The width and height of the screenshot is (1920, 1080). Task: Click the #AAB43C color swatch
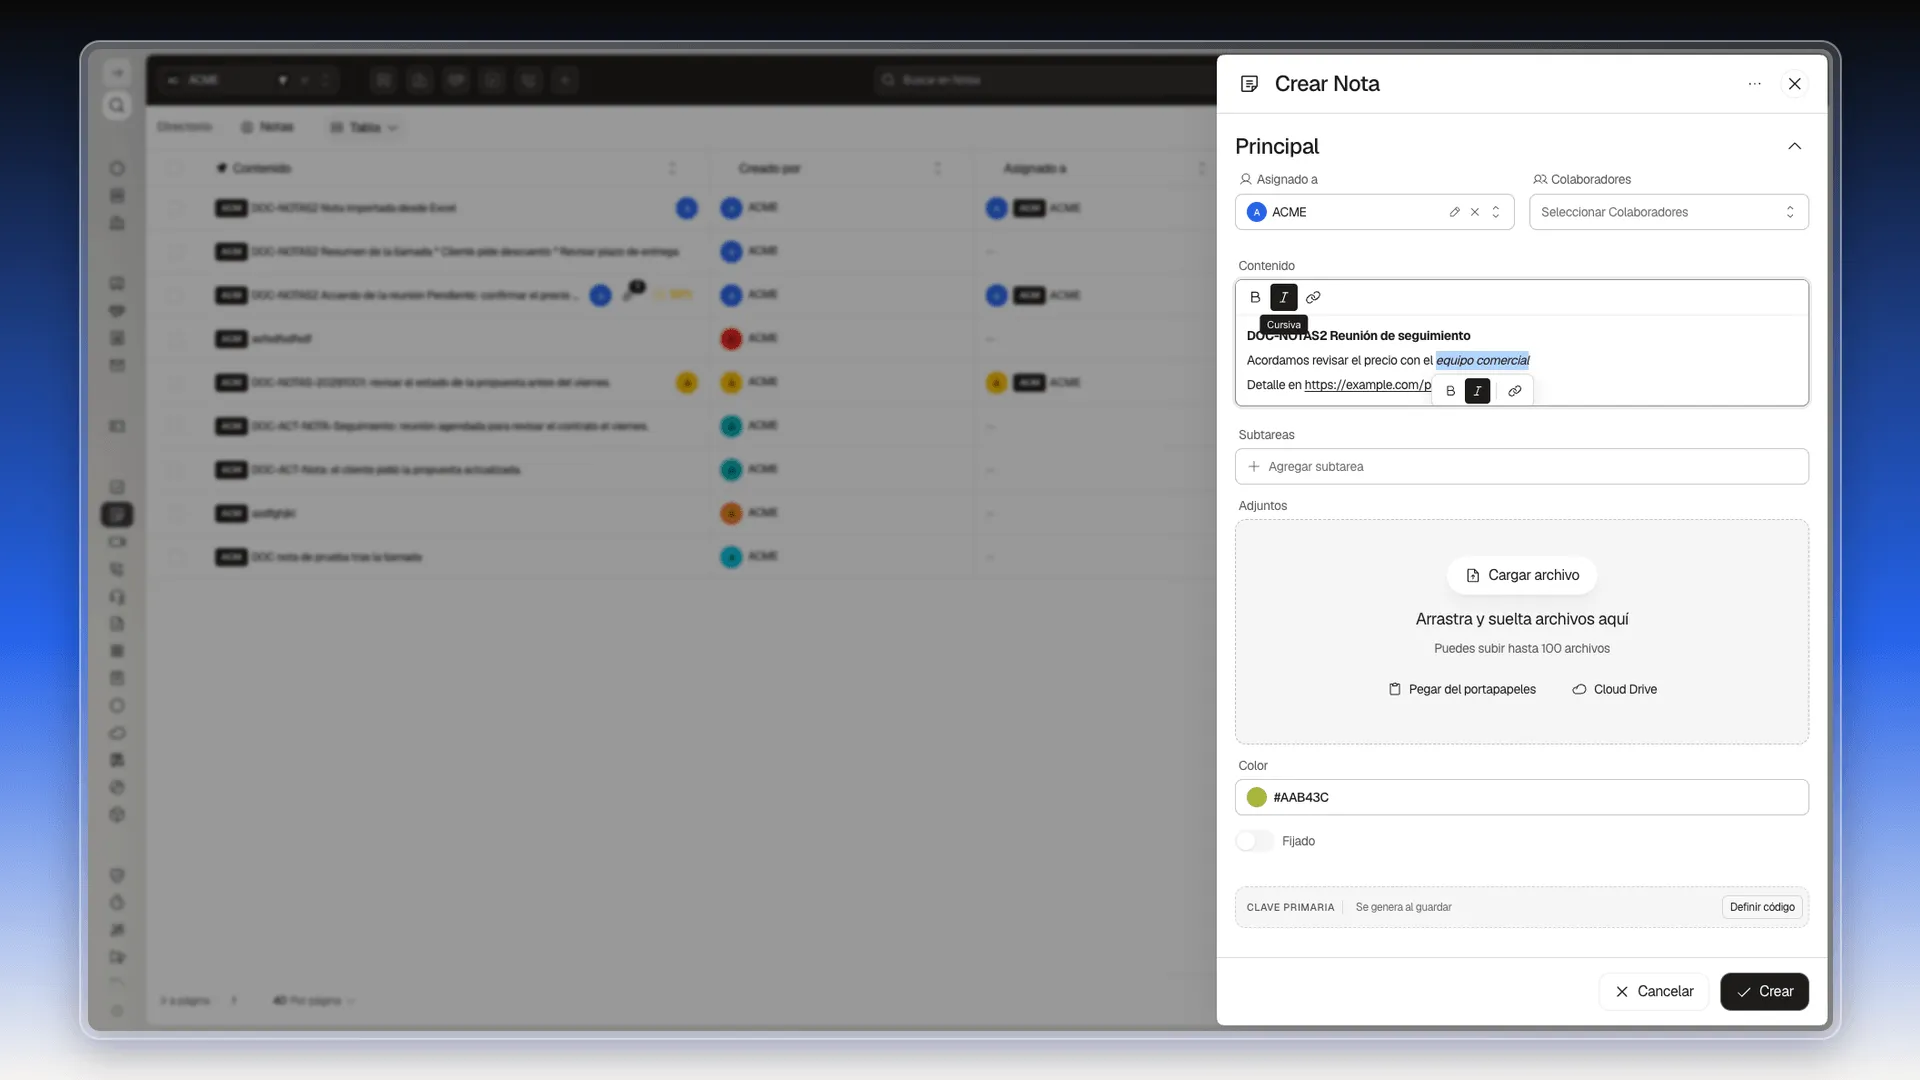tap(1257, 797)
